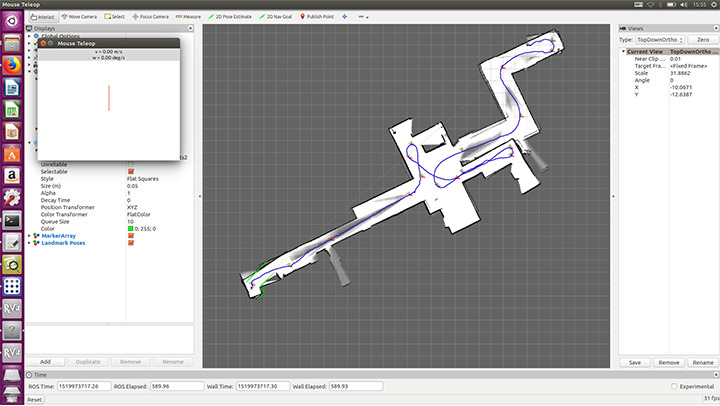Viewport: 720px width, 406px height.
Task: Click the green Color swatch
Action: tap(131, 228)
